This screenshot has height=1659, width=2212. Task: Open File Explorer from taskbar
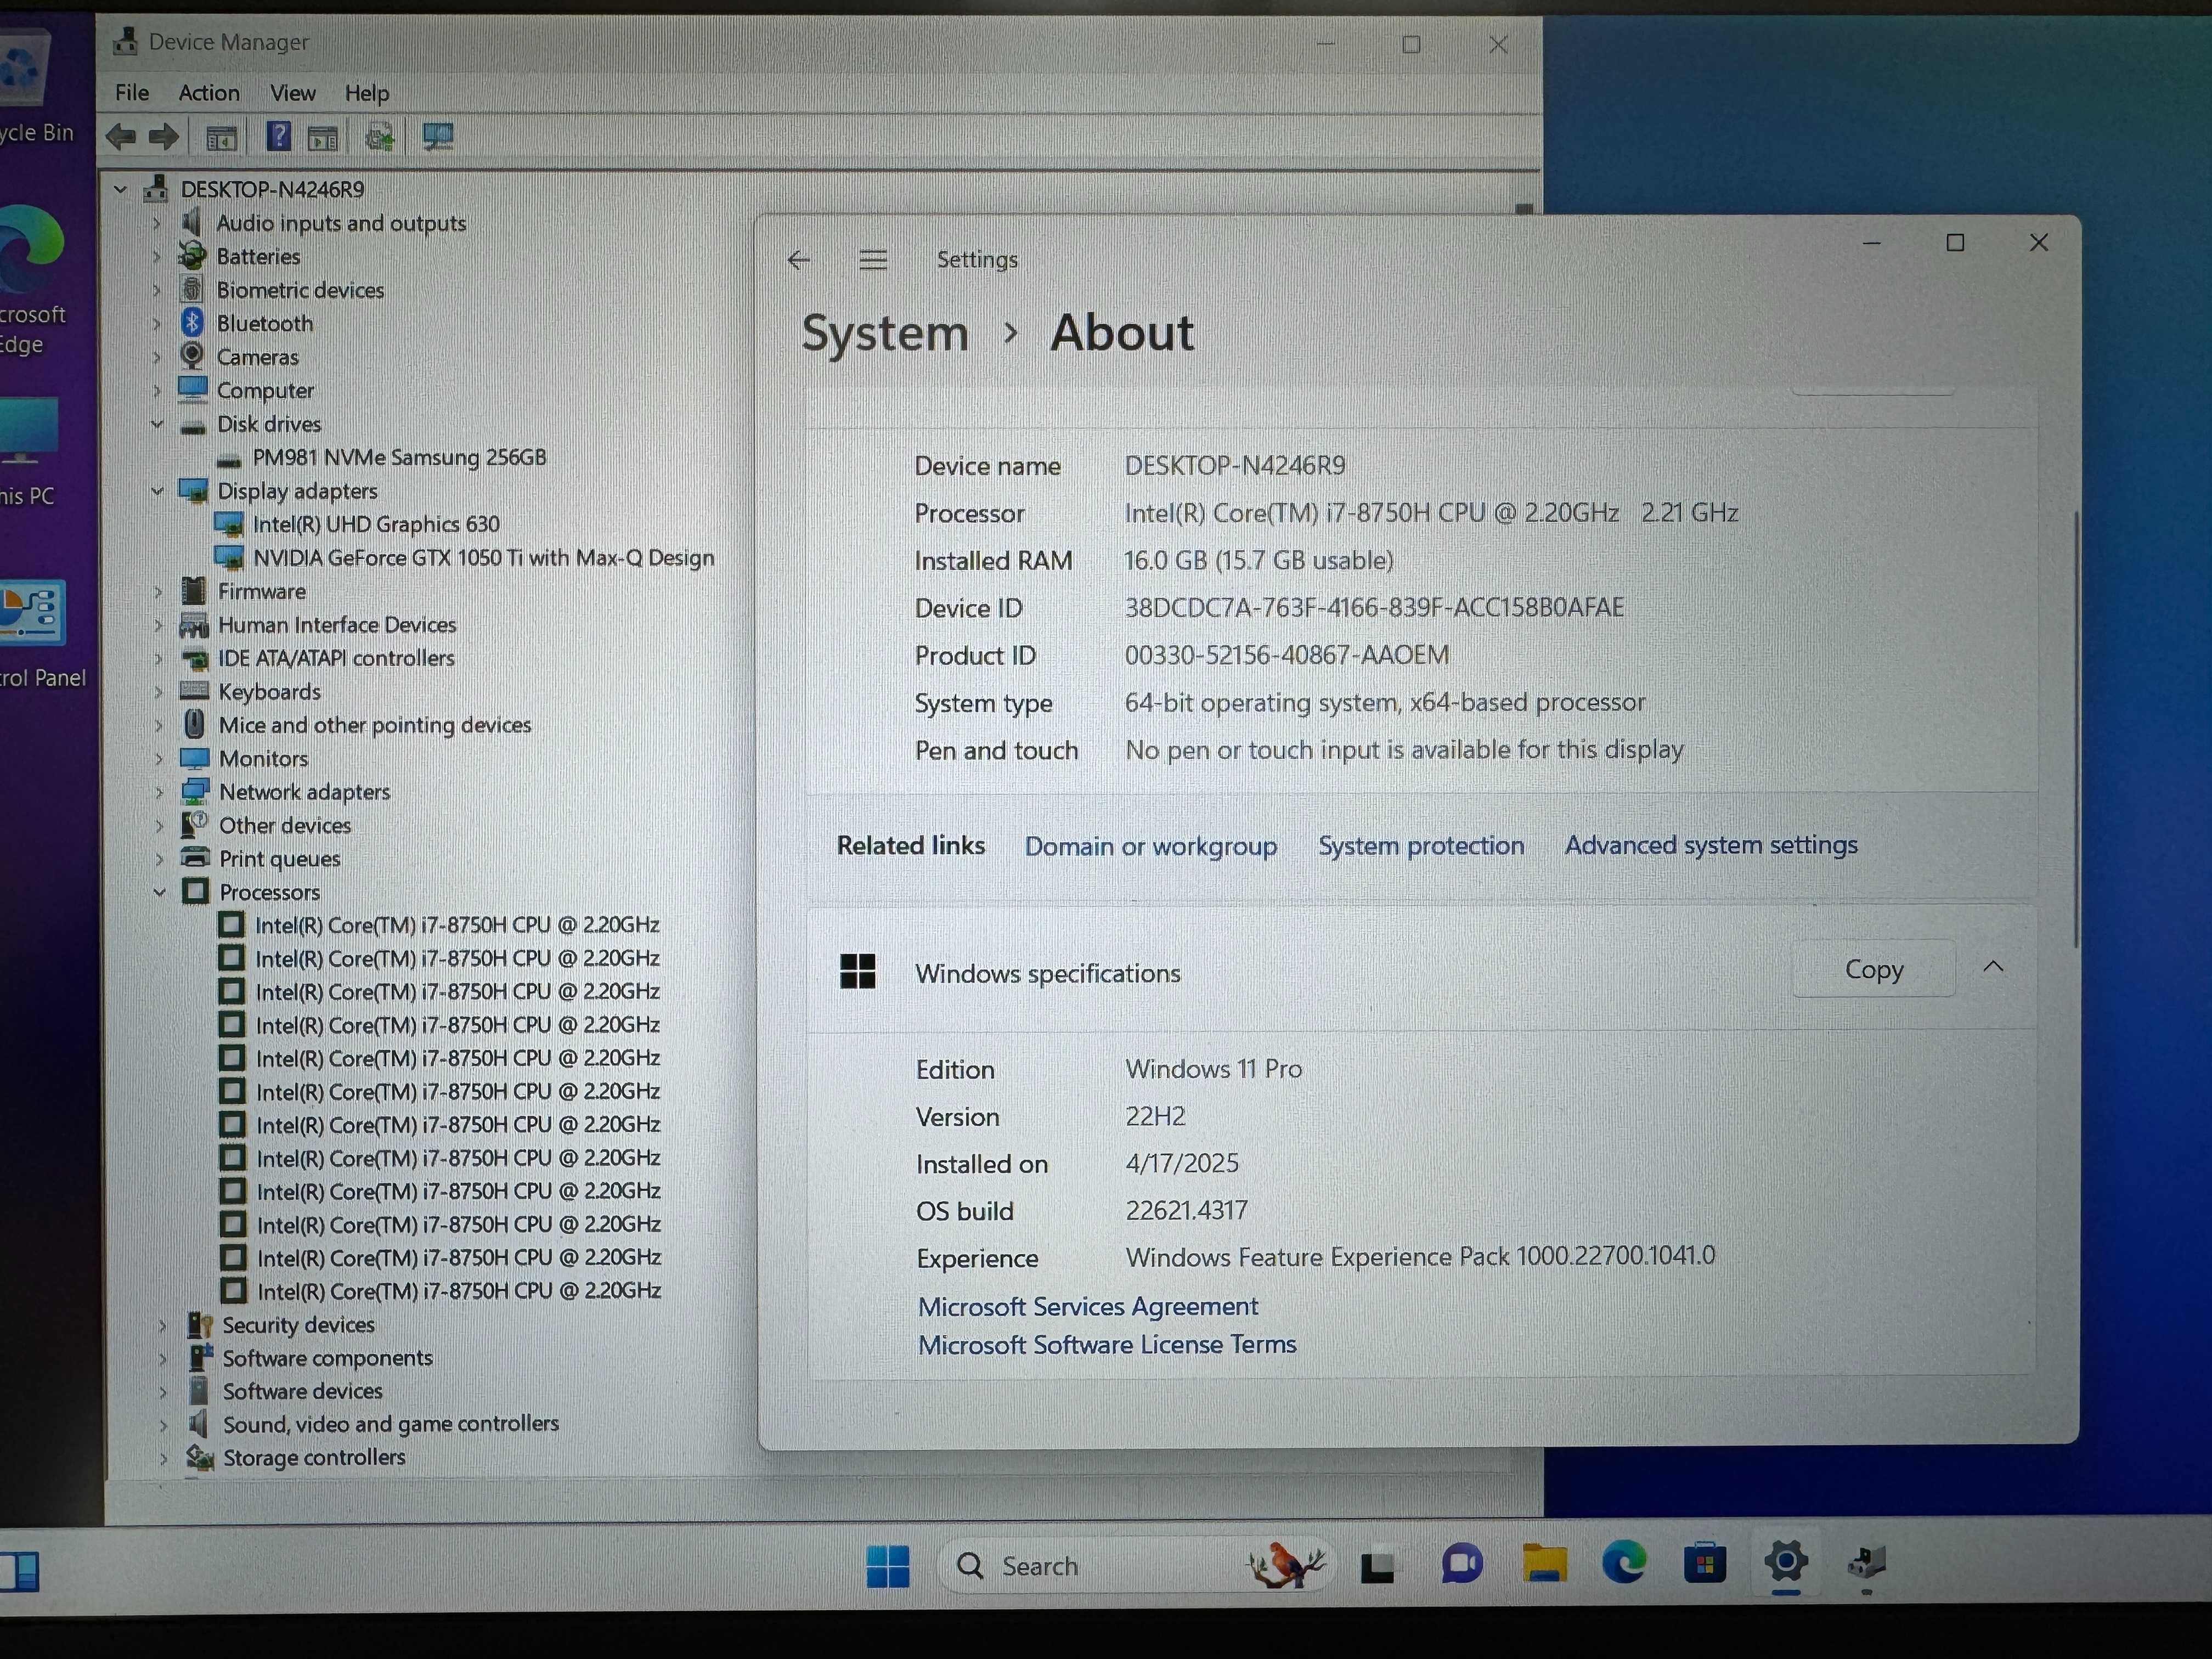coord(1544,1563)
